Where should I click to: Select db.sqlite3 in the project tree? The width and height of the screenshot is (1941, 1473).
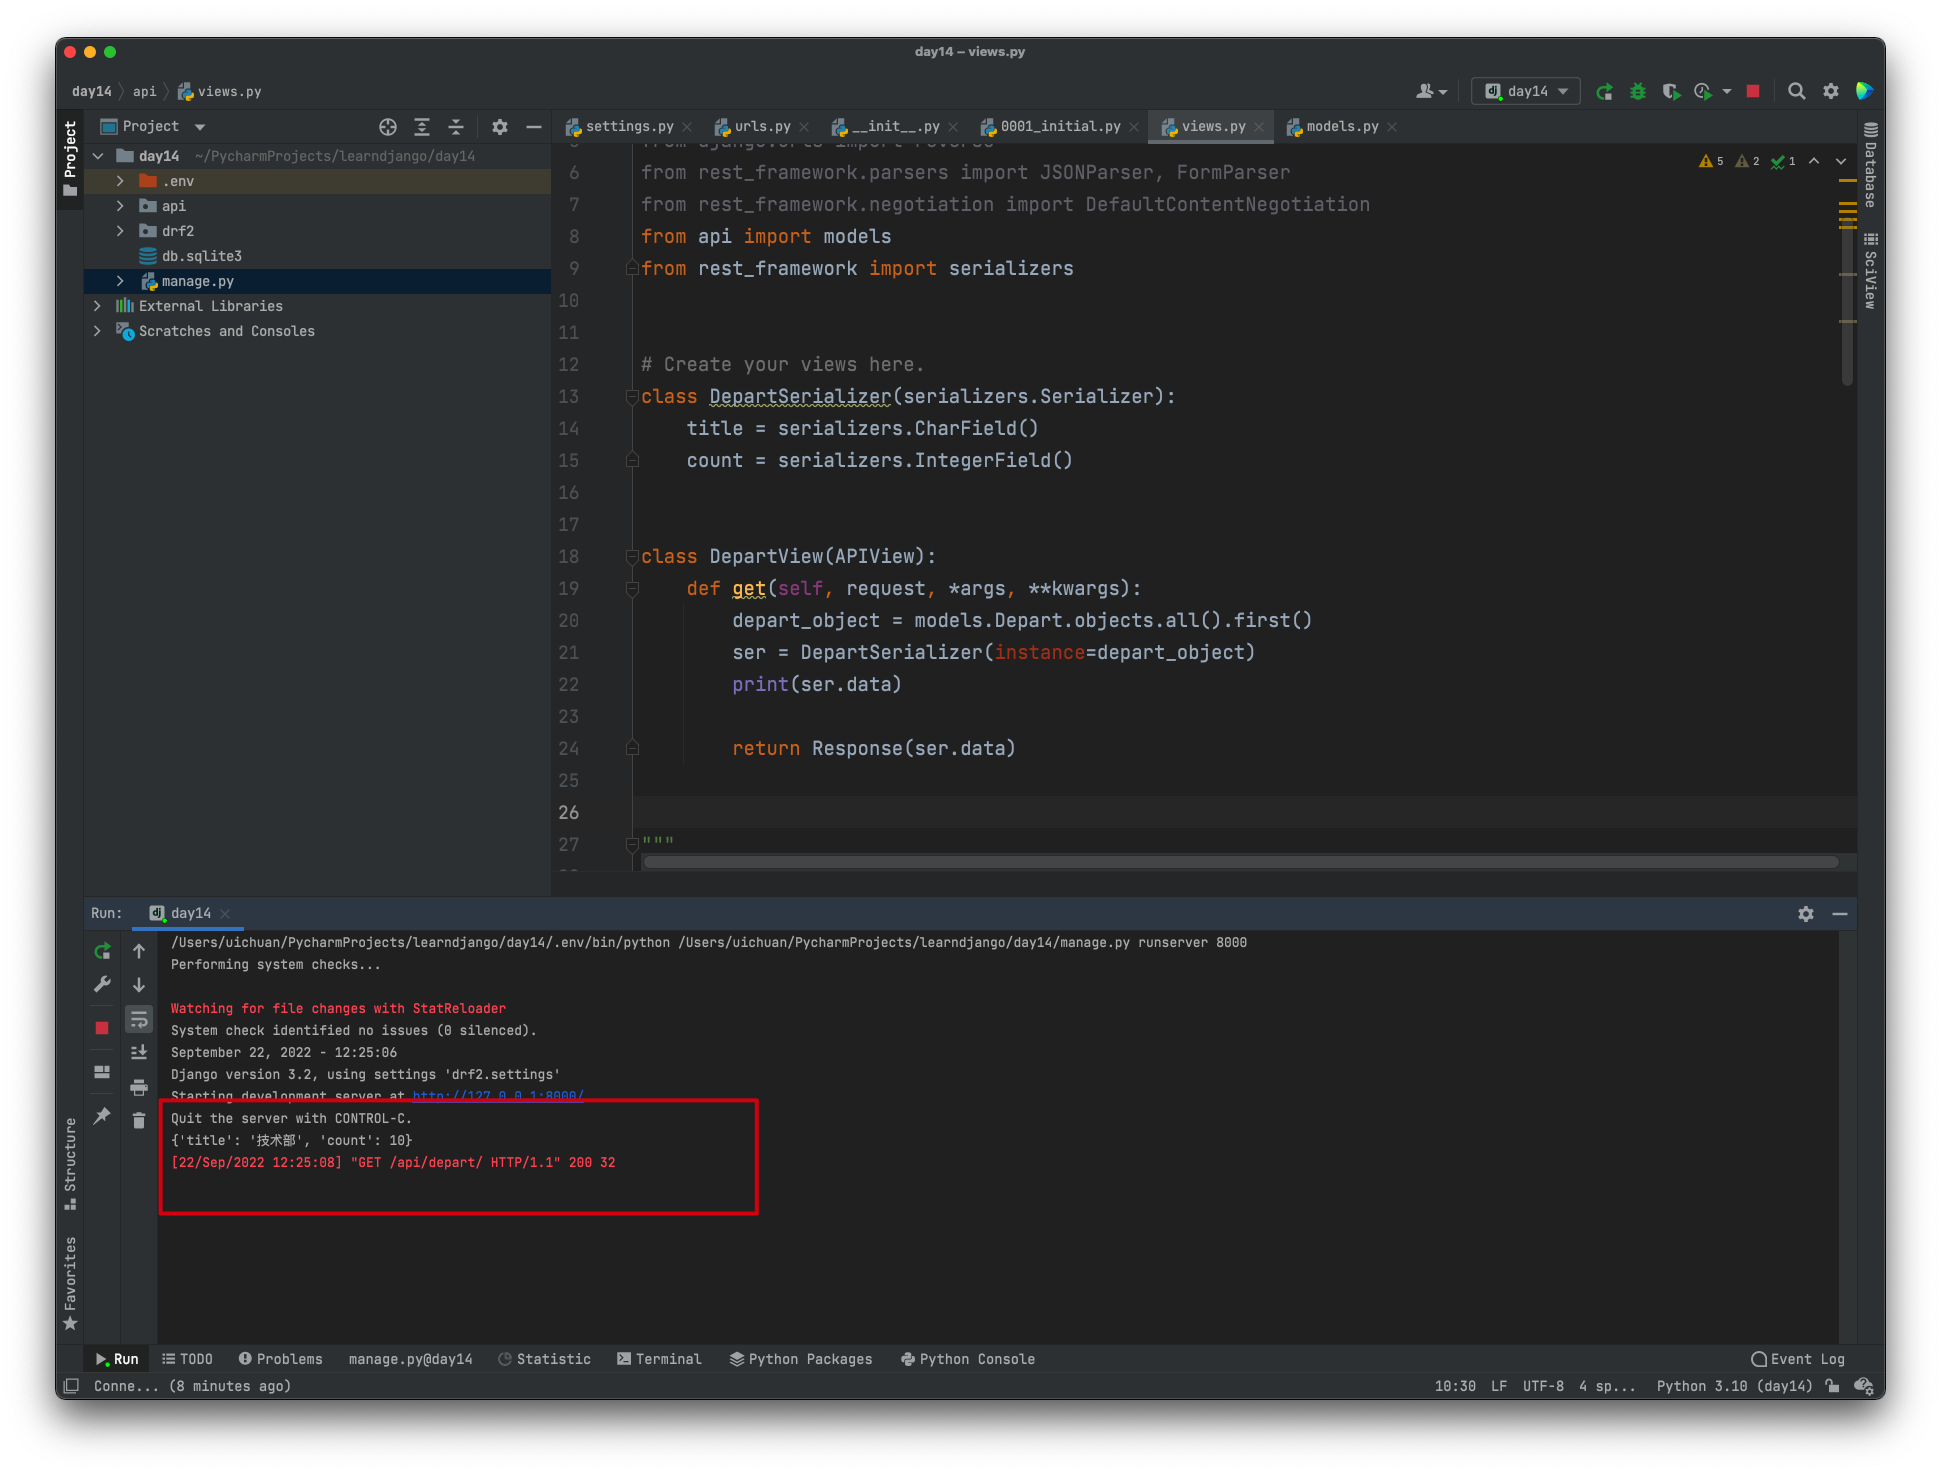click(202, 256)
